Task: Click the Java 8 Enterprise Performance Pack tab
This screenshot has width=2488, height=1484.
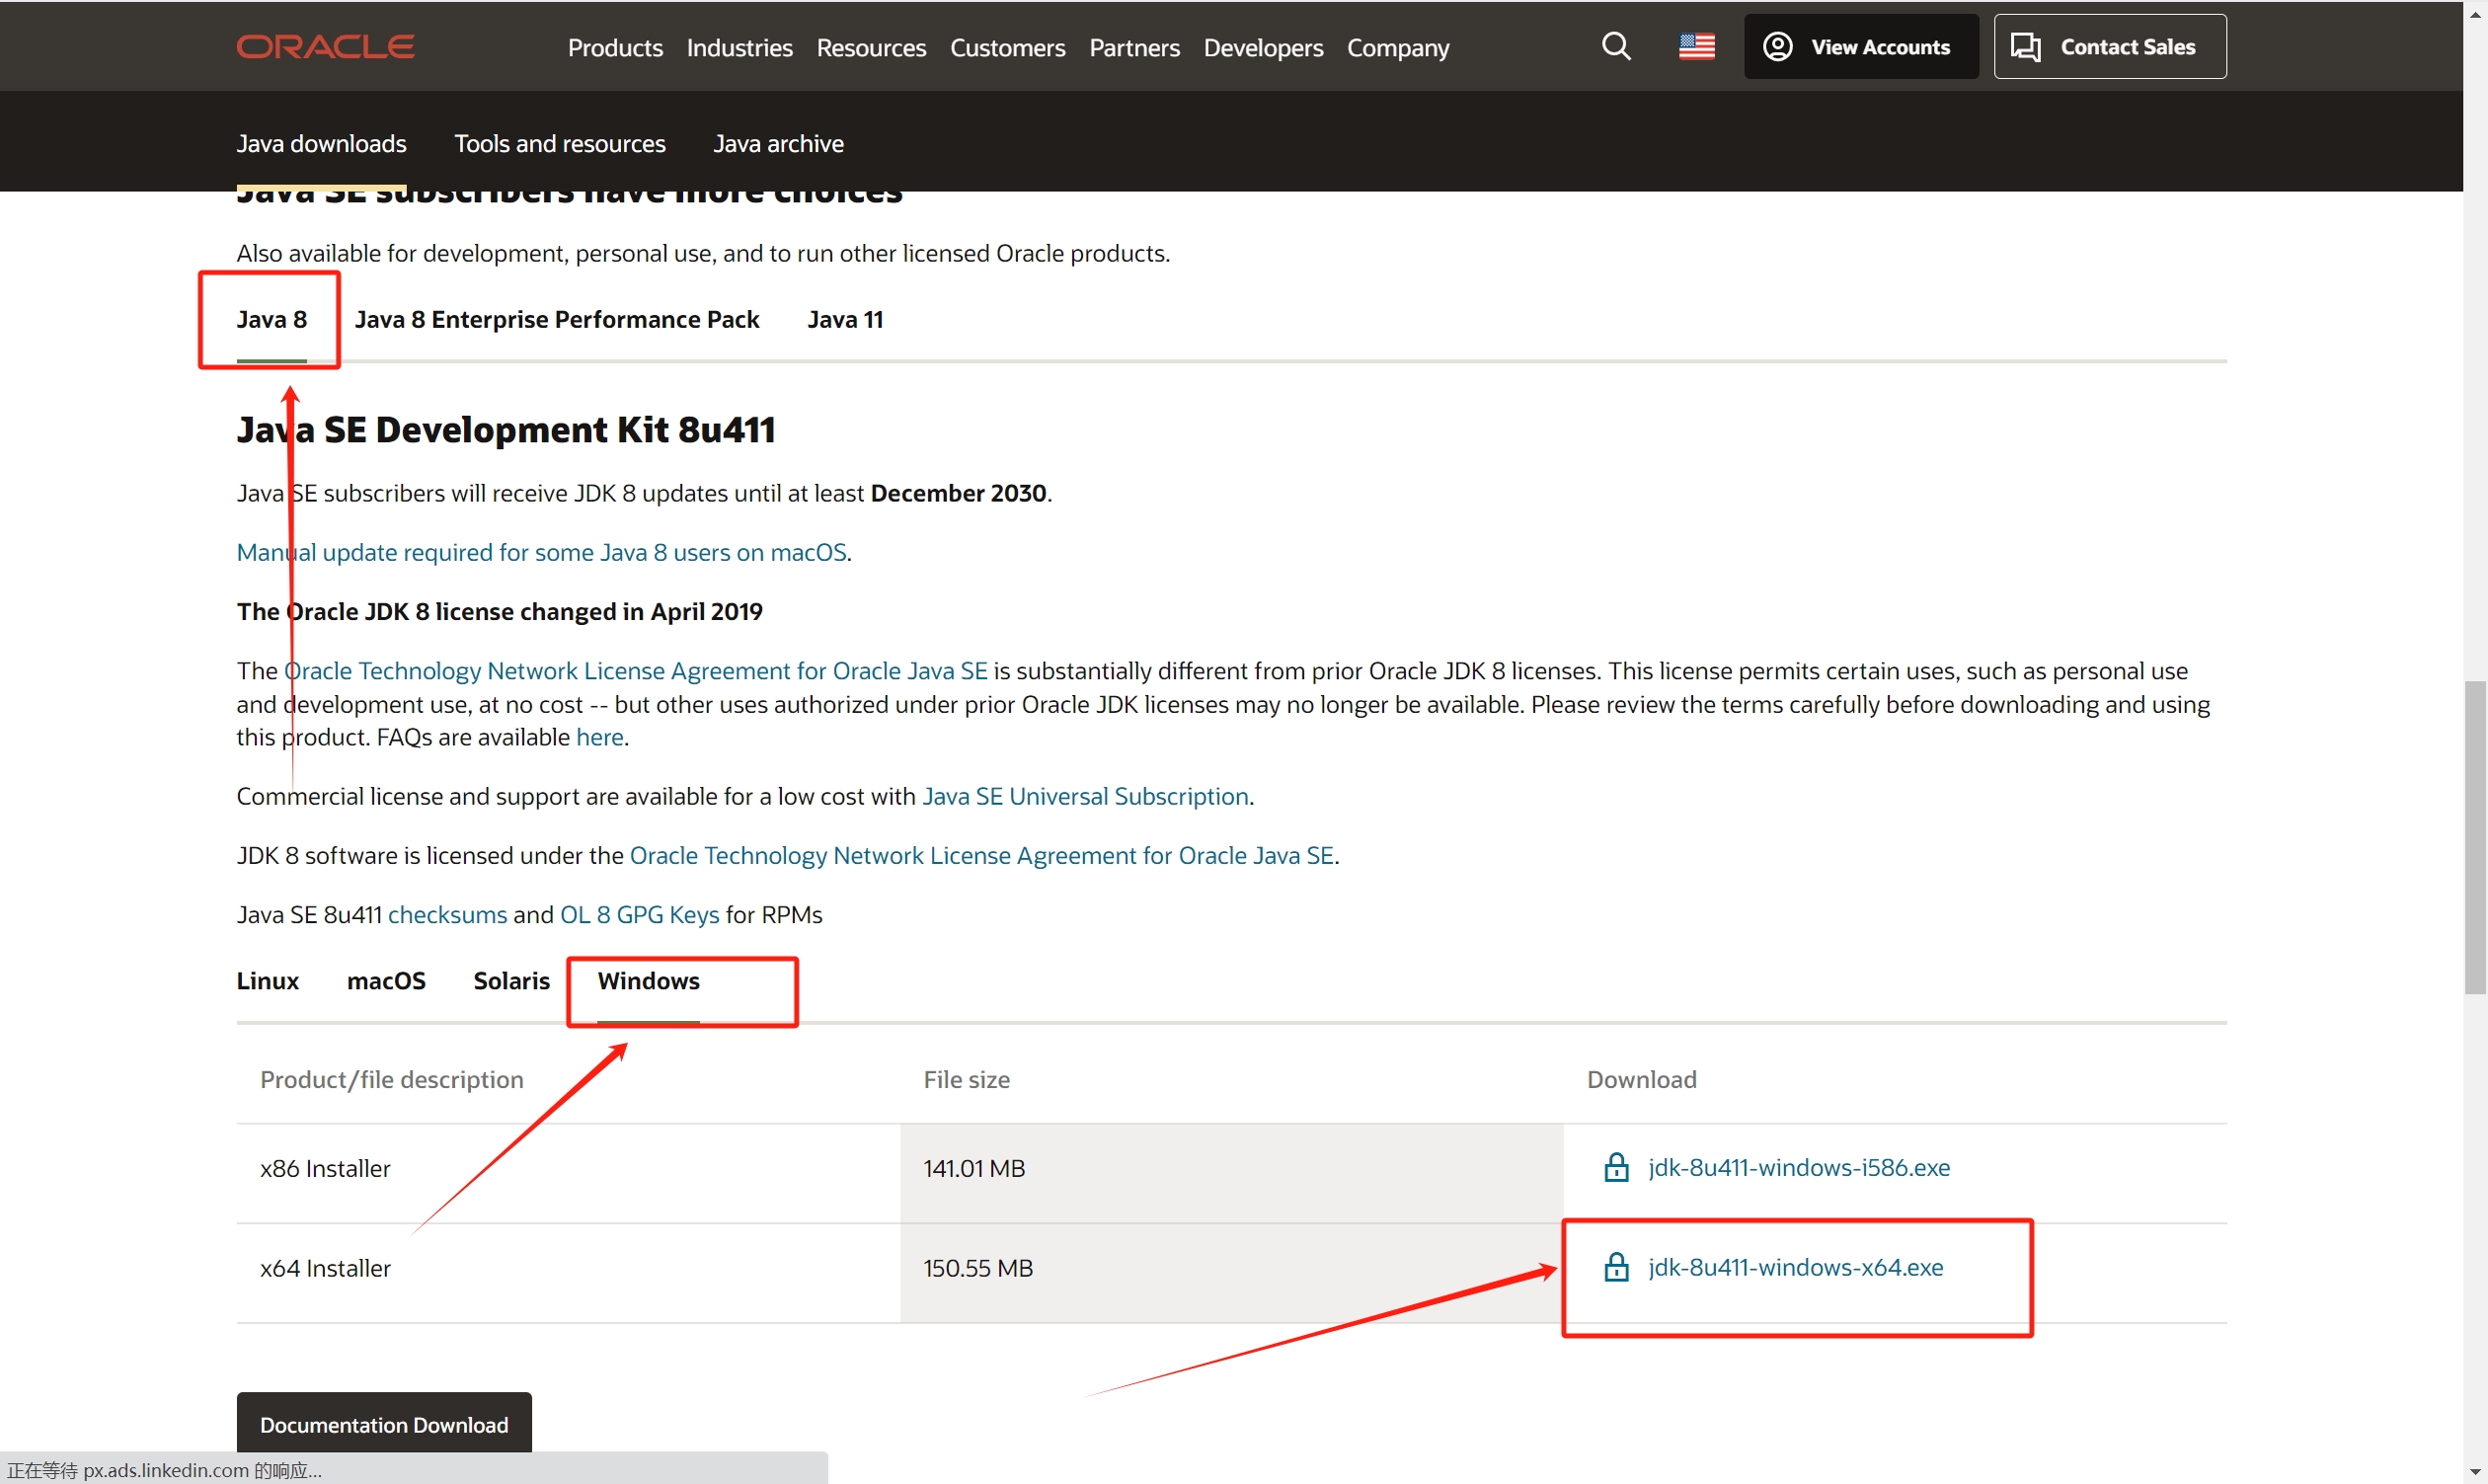Action: (556, 318)
